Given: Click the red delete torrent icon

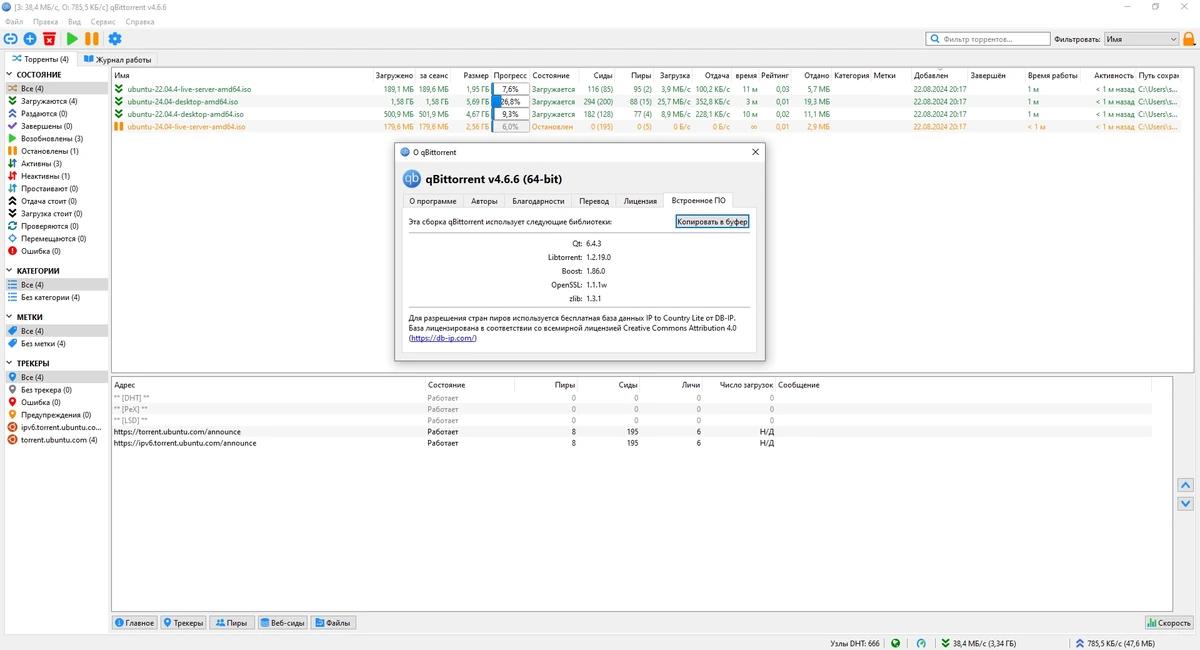Looking at the screenshot, I should 49,39.
